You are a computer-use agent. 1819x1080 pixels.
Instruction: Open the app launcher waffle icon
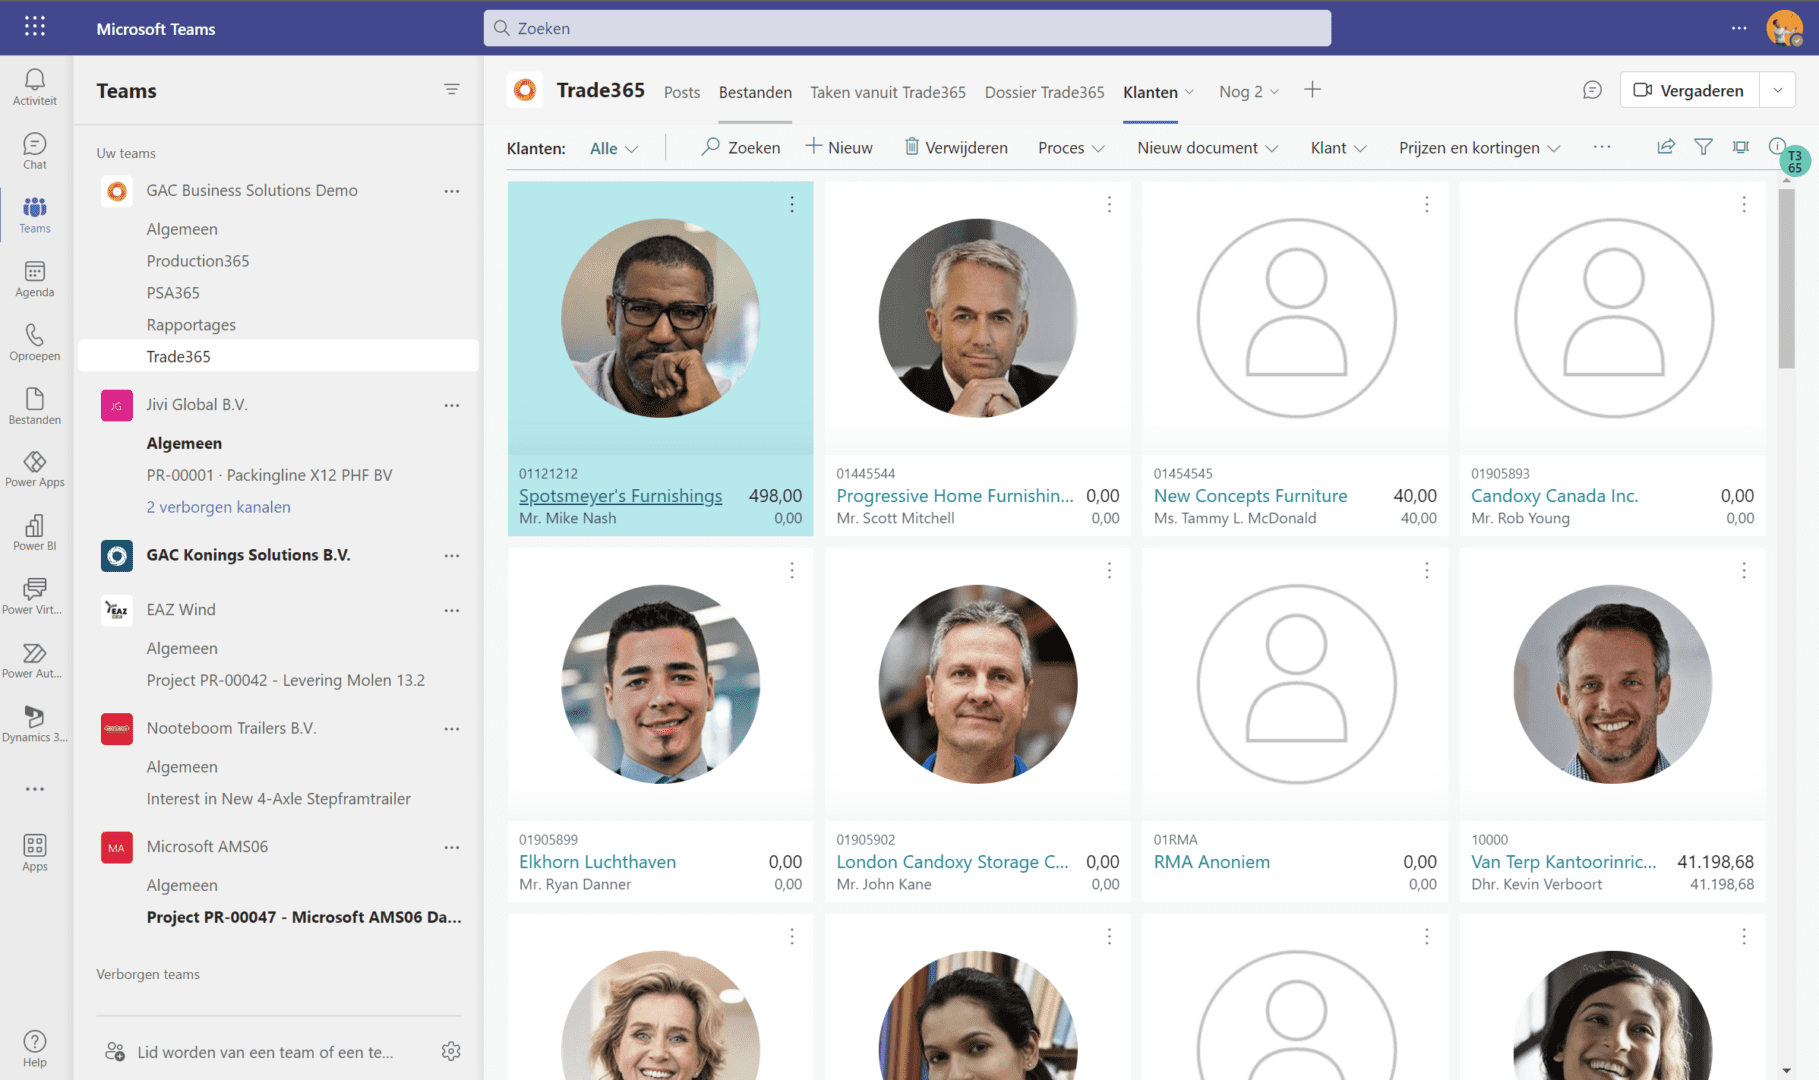[x=35, y=27]
